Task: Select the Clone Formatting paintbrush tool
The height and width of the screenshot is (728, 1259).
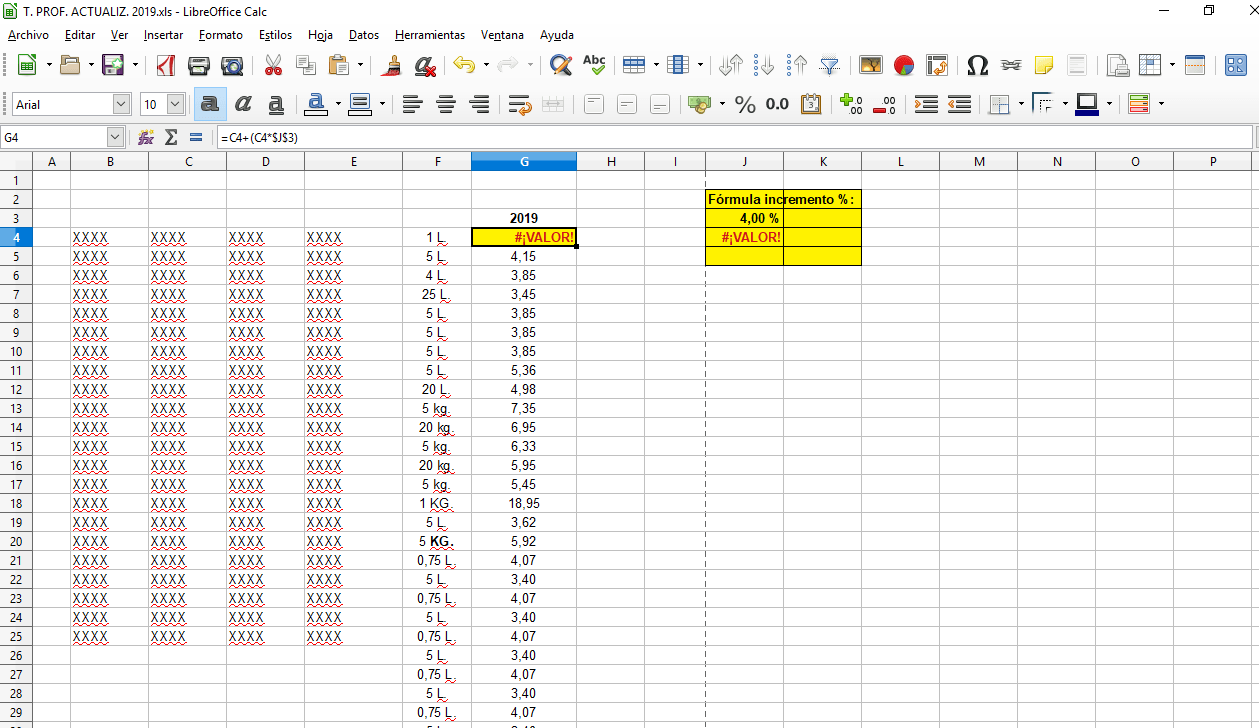Action: click(392, 65)
